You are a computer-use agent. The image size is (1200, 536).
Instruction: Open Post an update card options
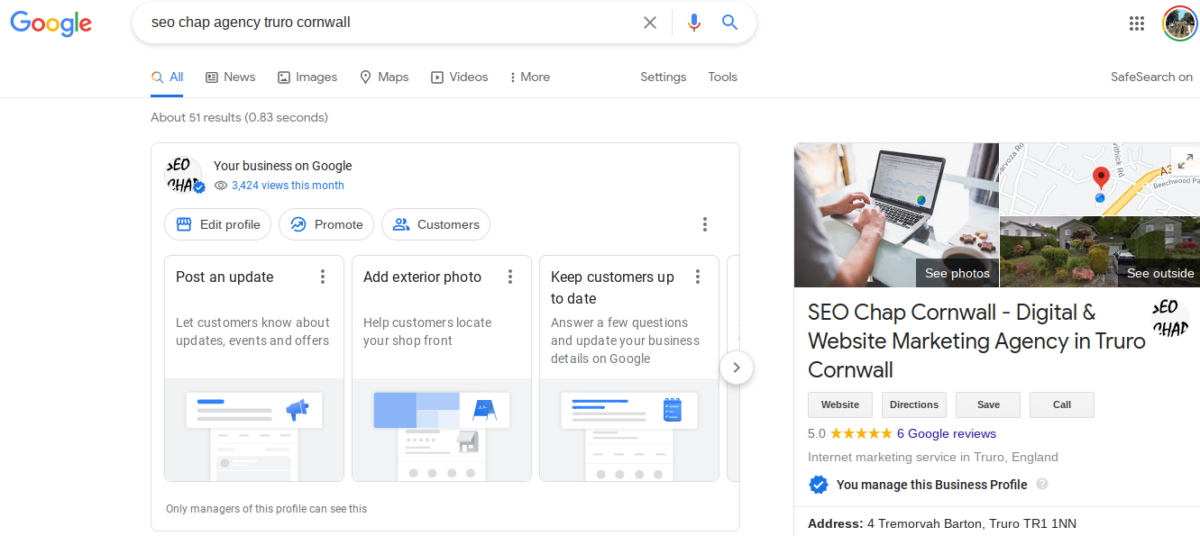click(322, 277)
